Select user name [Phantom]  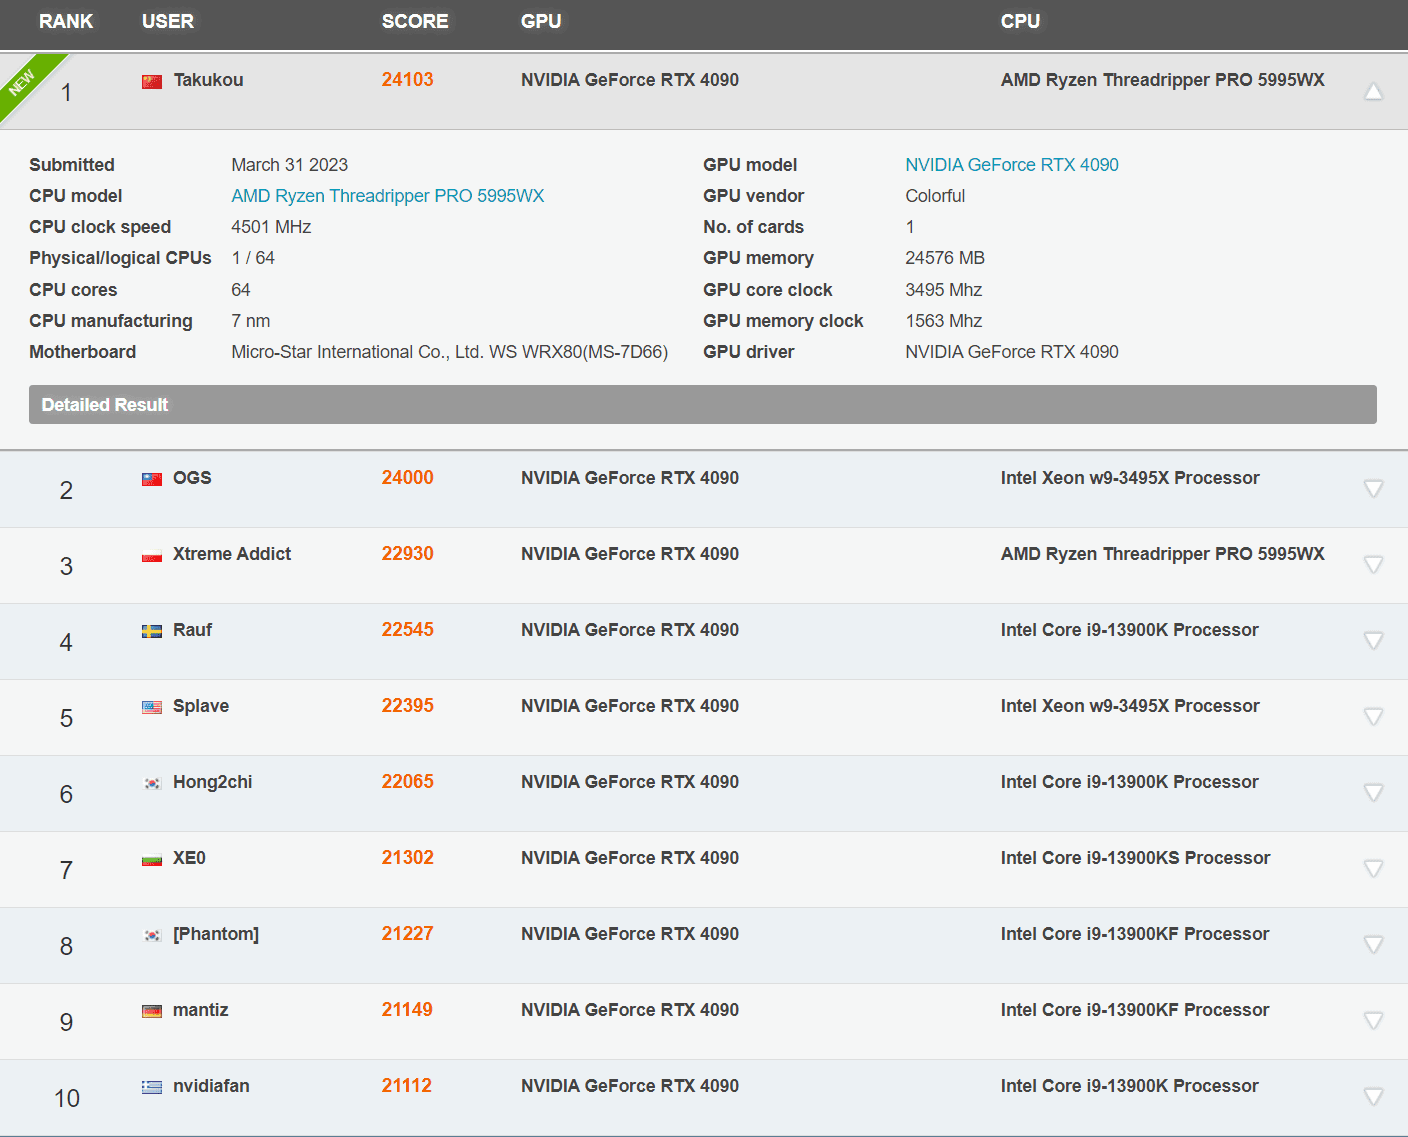point(216,934)
